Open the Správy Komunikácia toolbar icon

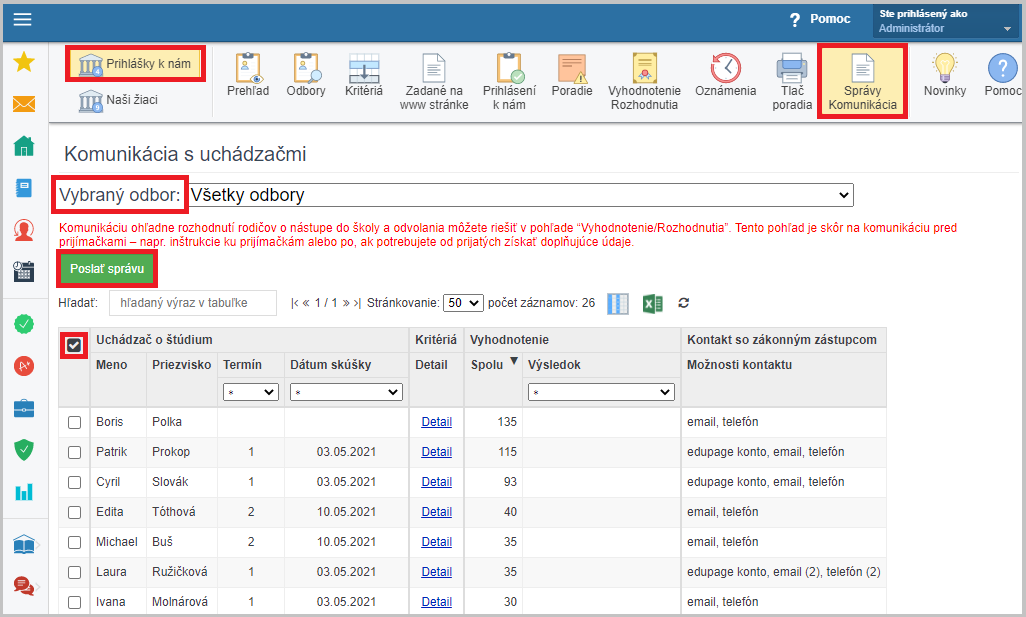point(862,81)
